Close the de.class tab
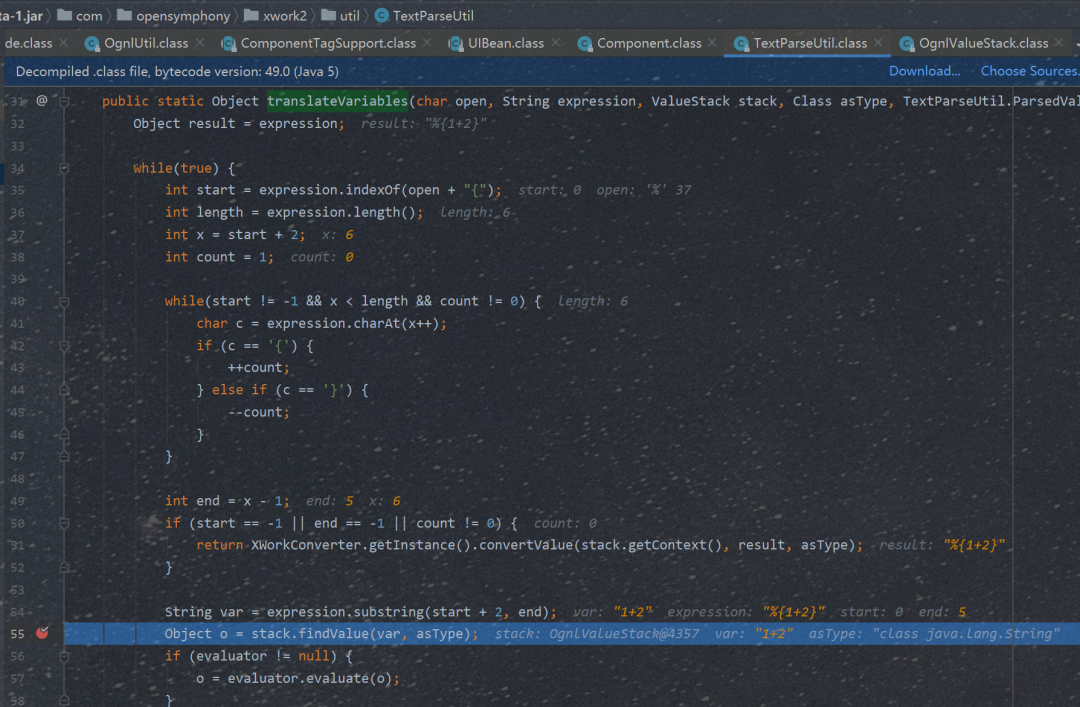The image size is (1080, 707). coord(63,43)
